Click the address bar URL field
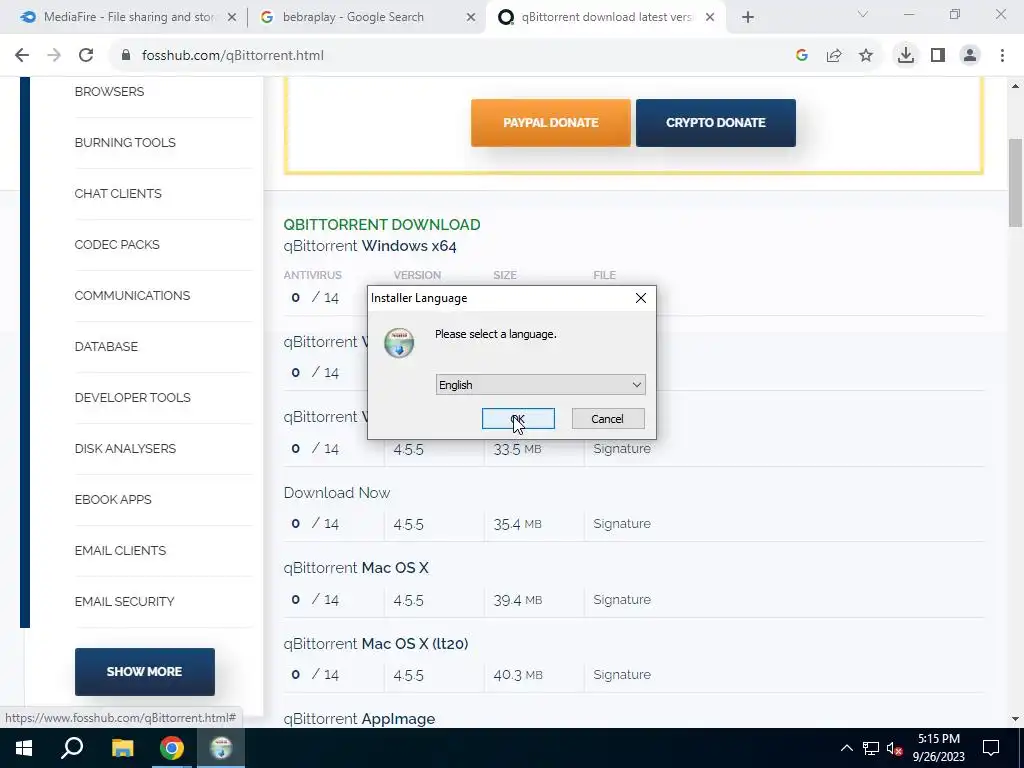 point(451,56)
